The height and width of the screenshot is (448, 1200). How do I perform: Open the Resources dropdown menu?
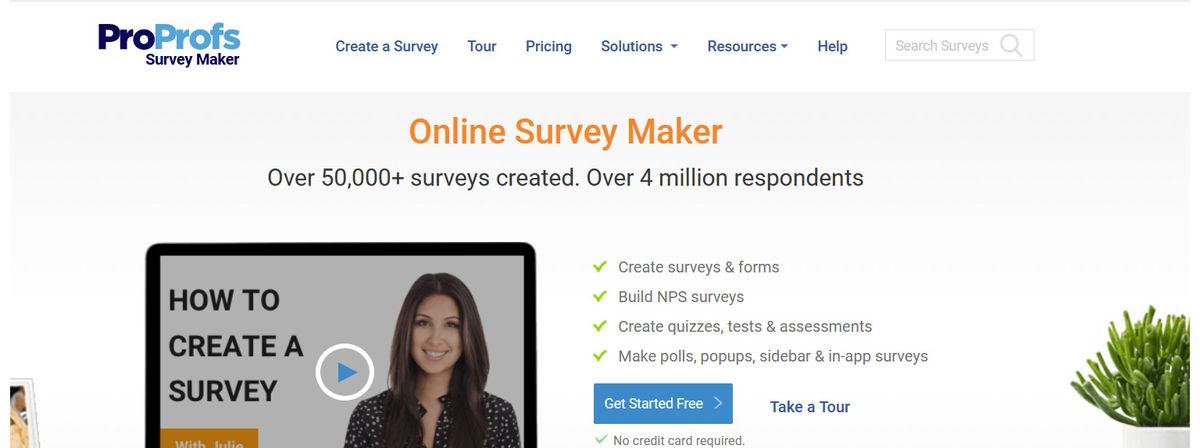[747, 46]
